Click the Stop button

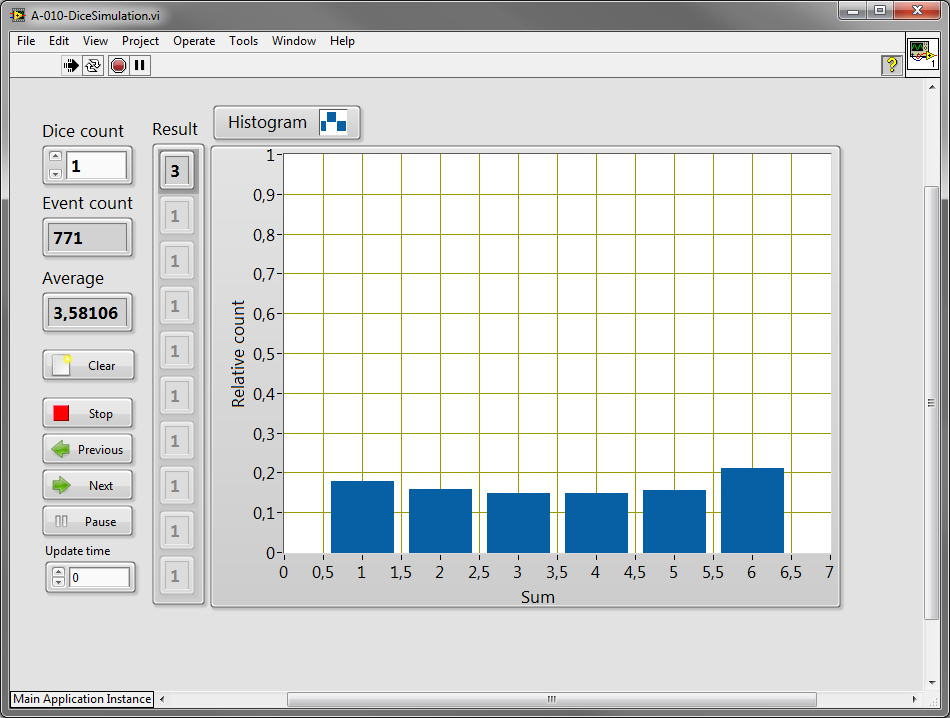(88, 413)
